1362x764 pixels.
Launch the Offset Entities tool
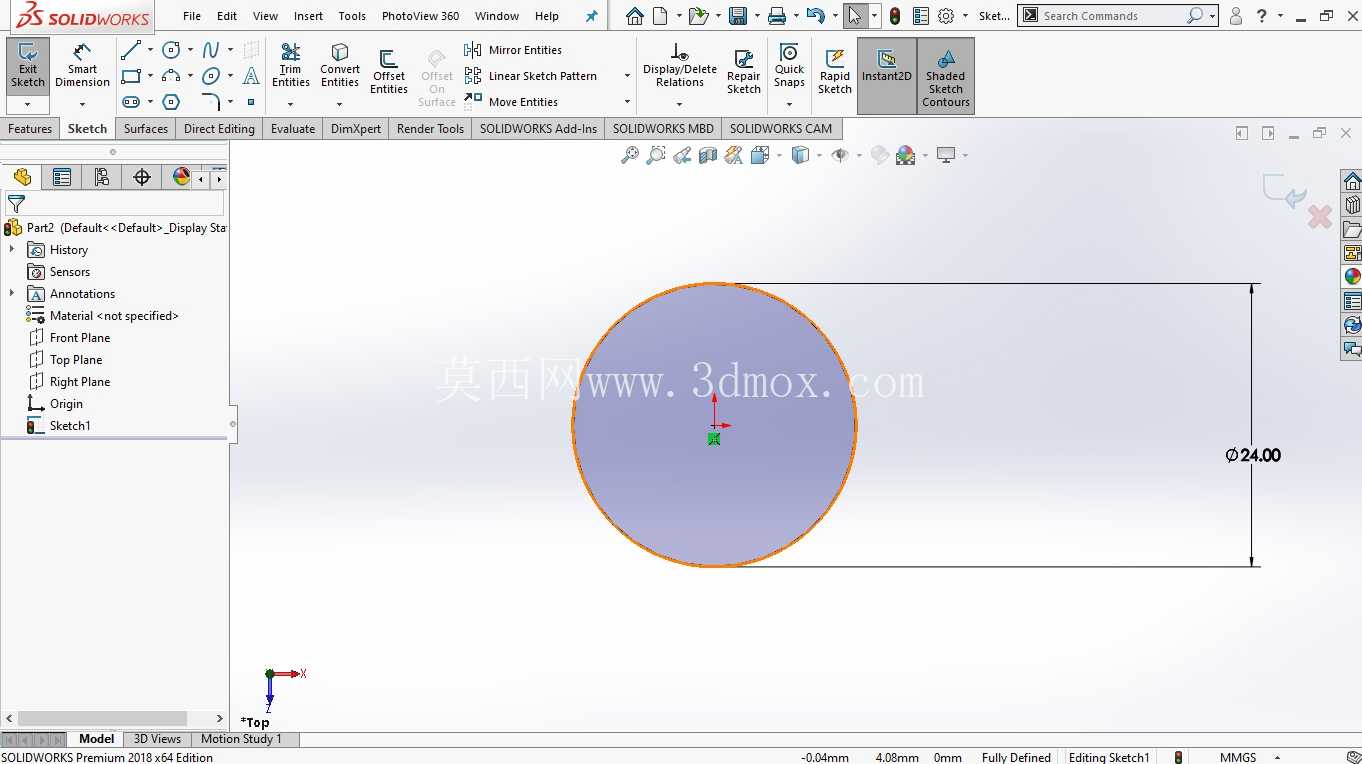[x=389, y=73]
